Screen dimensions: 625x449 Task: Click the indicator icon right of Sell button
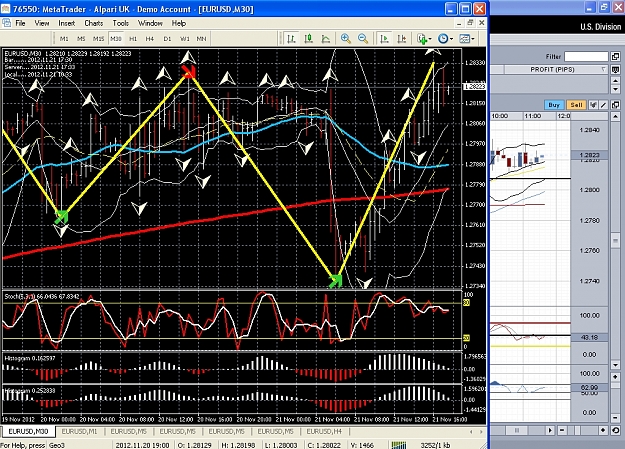click(x=593, y=105)
